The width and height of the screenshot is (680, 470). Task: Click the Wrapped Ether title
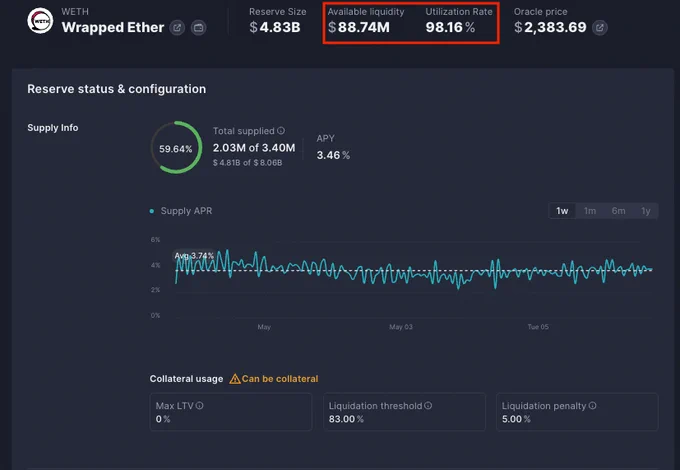[113, 27]
